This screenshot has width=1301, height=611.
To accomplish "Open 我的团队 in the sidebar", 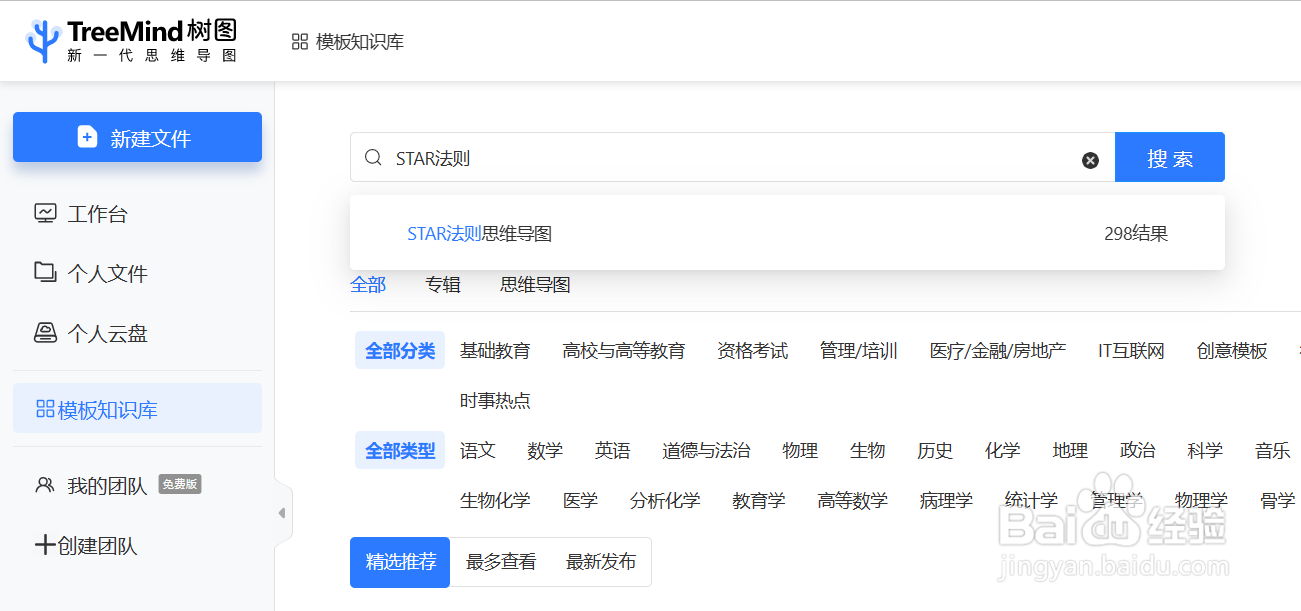I will (107, 486).
